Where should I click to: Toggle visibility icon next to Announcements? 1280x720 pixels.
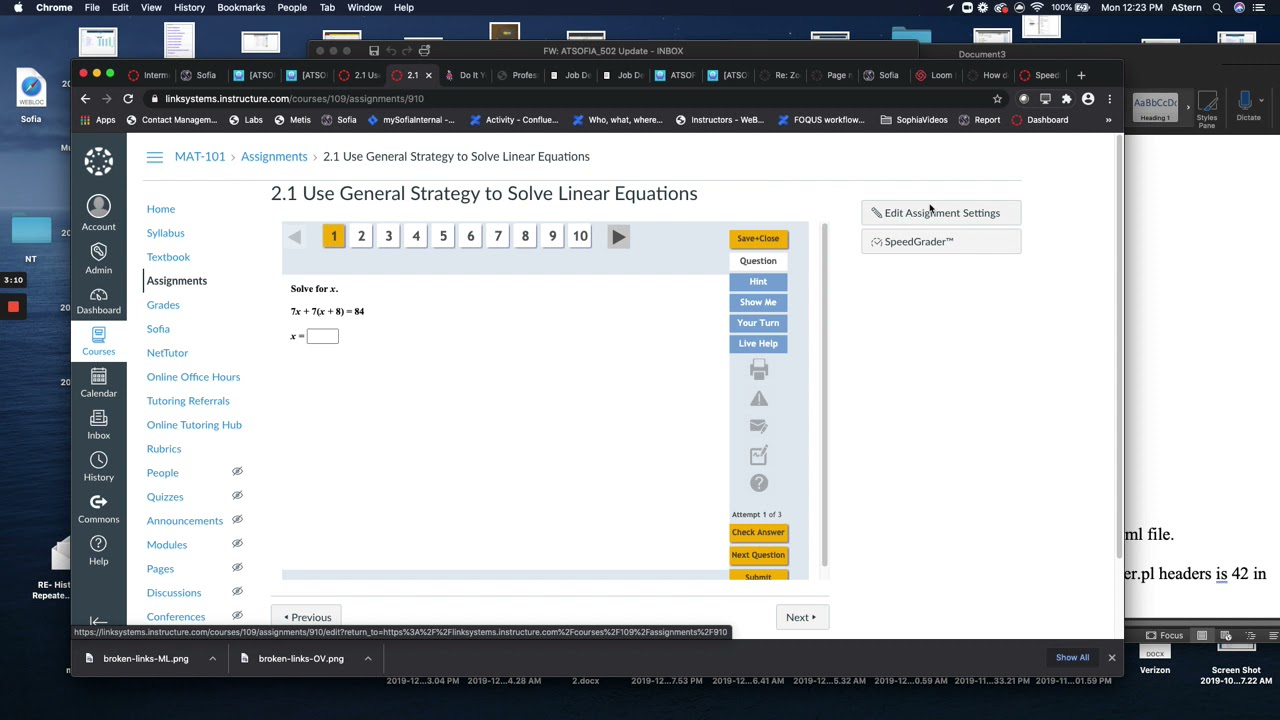(x=237, y=520)
